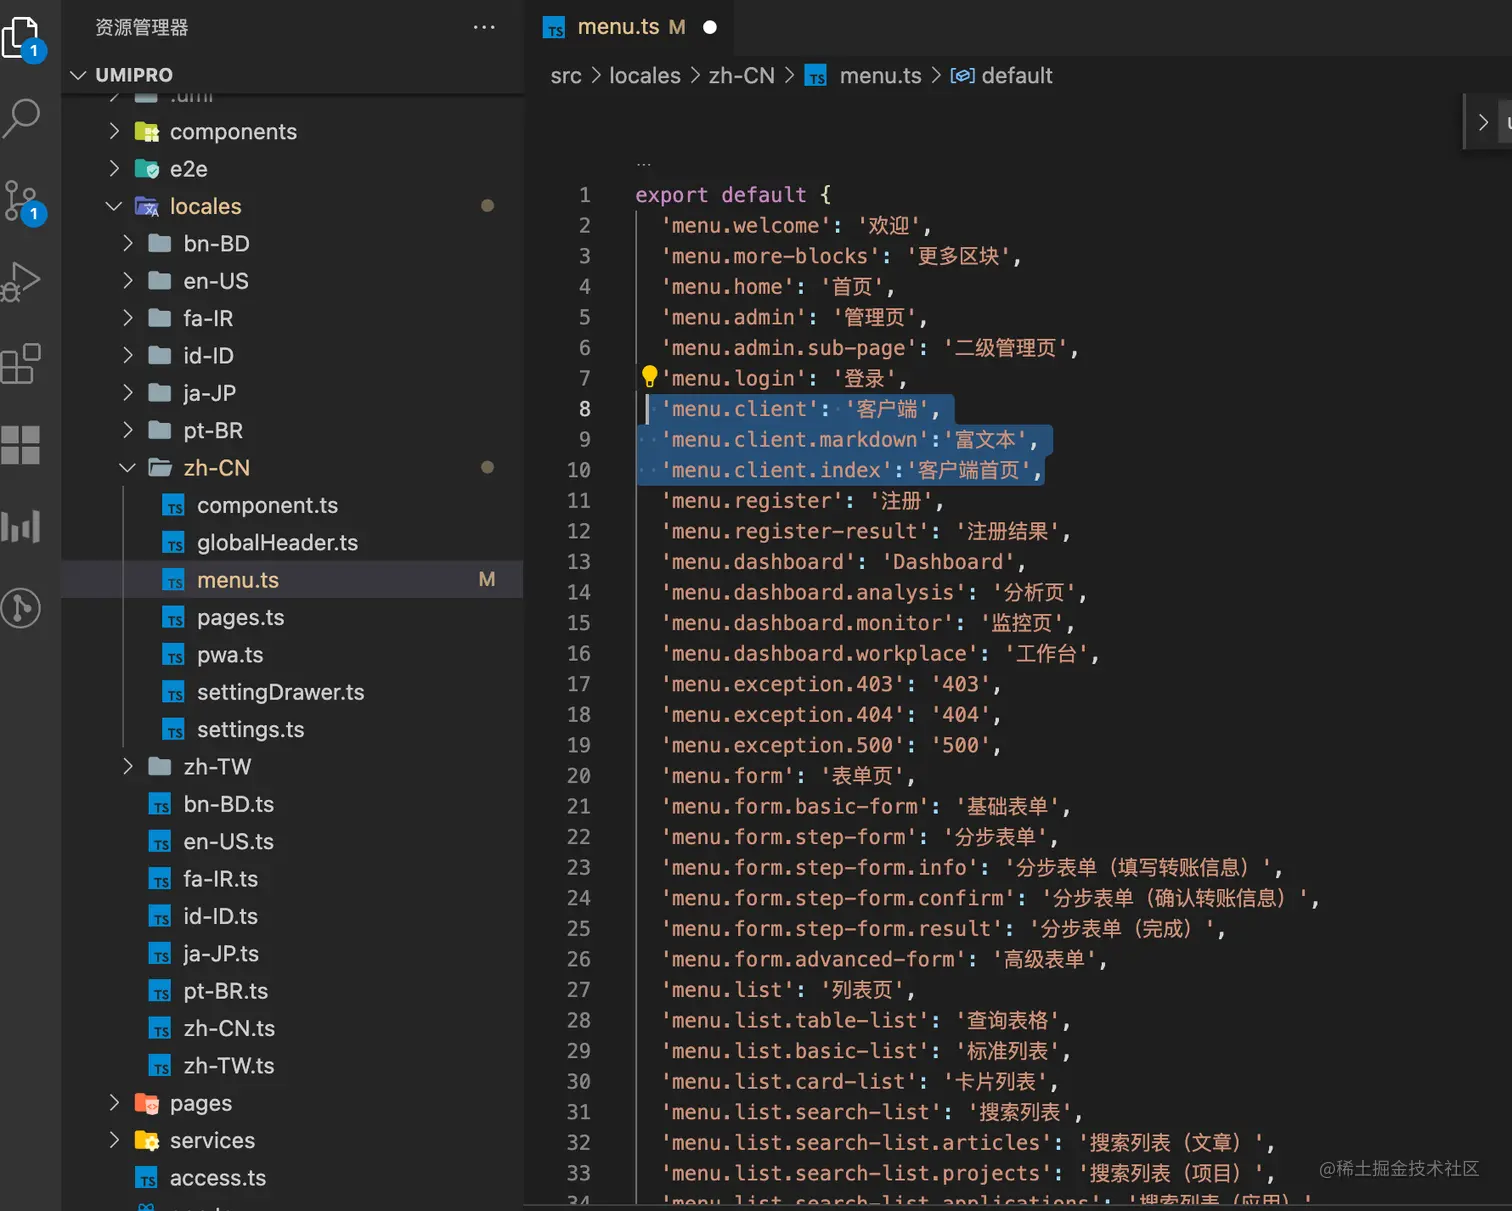Click the default symbol icon in breadcrumb
Screen dimensions: 1512x1211
click(962, 76)
